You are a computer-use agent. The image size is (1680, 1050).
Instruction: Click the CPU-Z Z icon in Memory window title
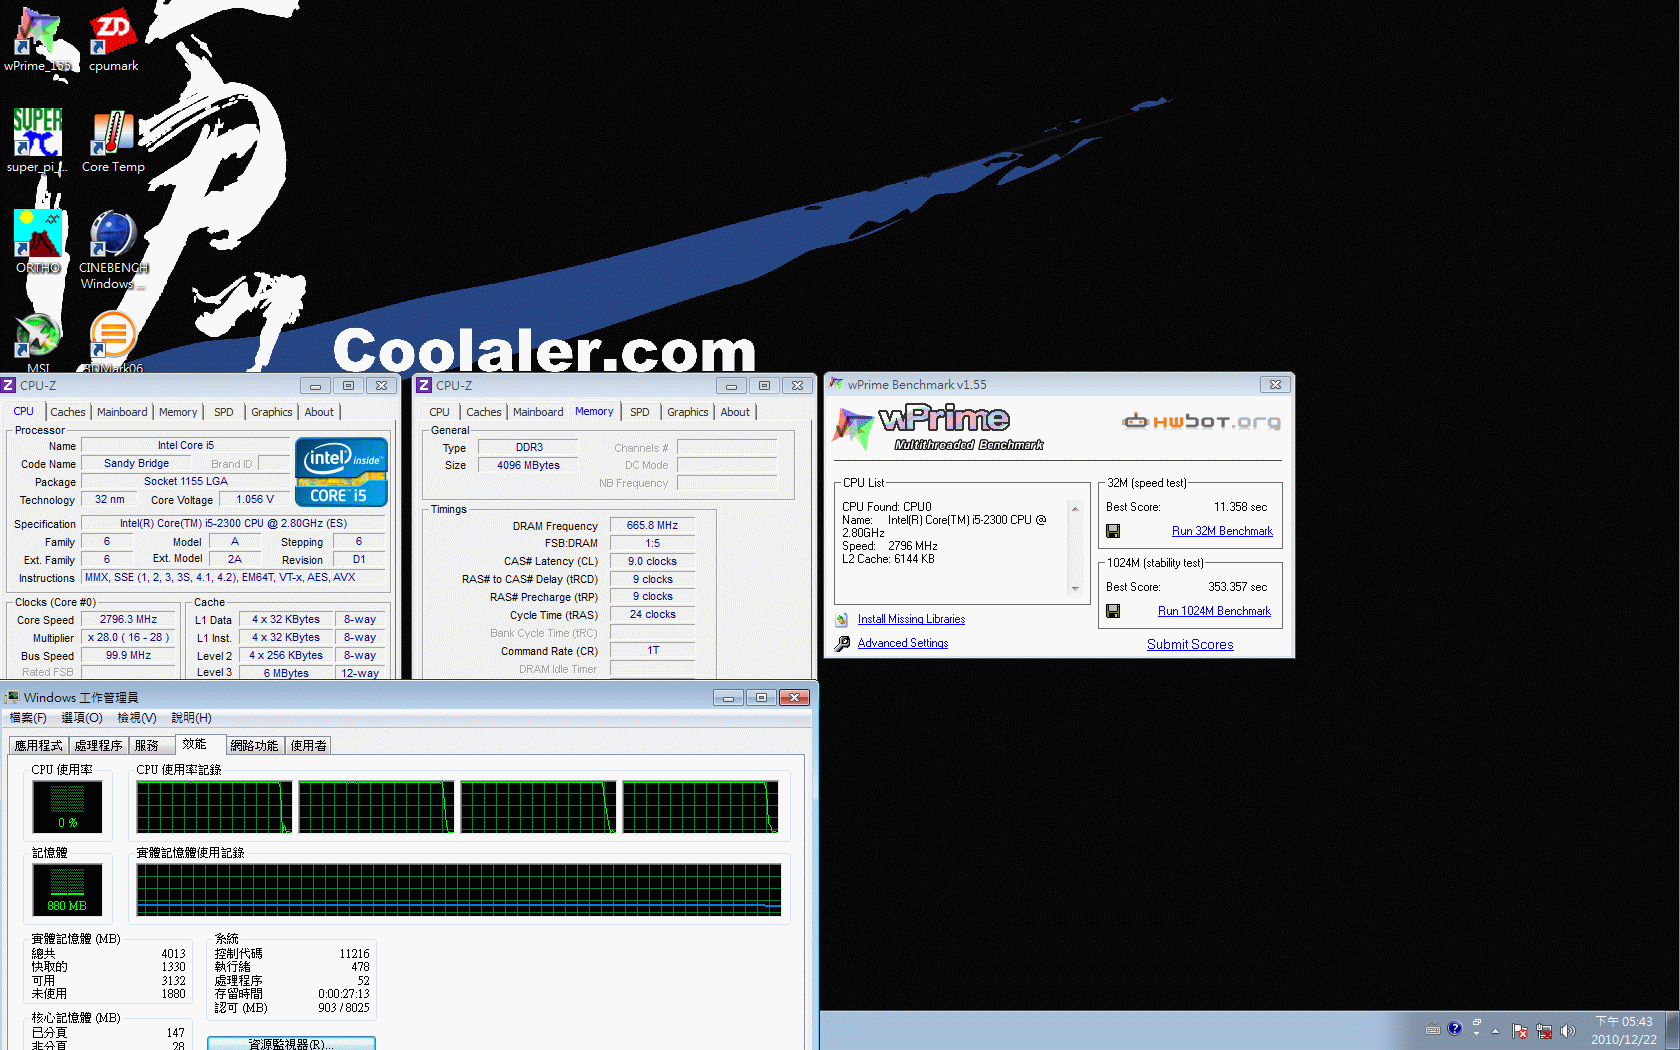click(x=424, y=385)
